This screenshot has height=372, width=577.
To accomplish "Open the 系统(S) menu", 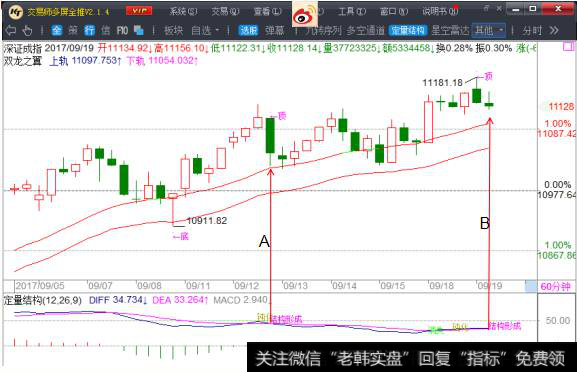I will click(183, 11).
